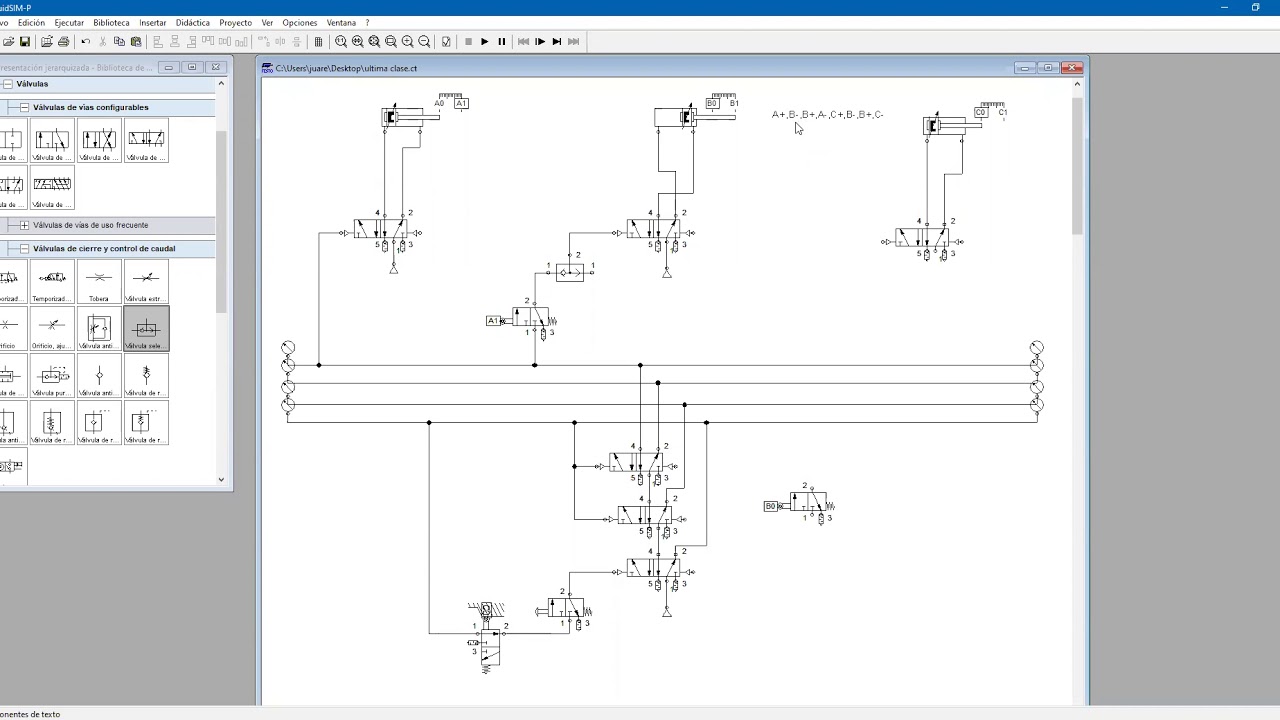Stop the simulation
The height and width of the screenshot is (720, 1280).
[x=468, y=41]
